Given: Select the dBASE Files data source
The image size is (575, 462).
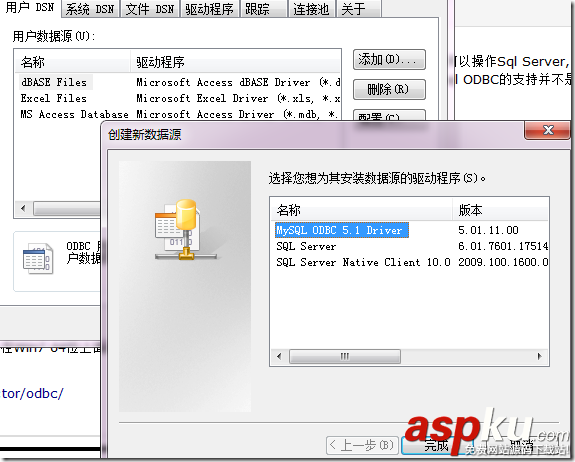Looking at the screenshot, I should (x=54, y=82).
